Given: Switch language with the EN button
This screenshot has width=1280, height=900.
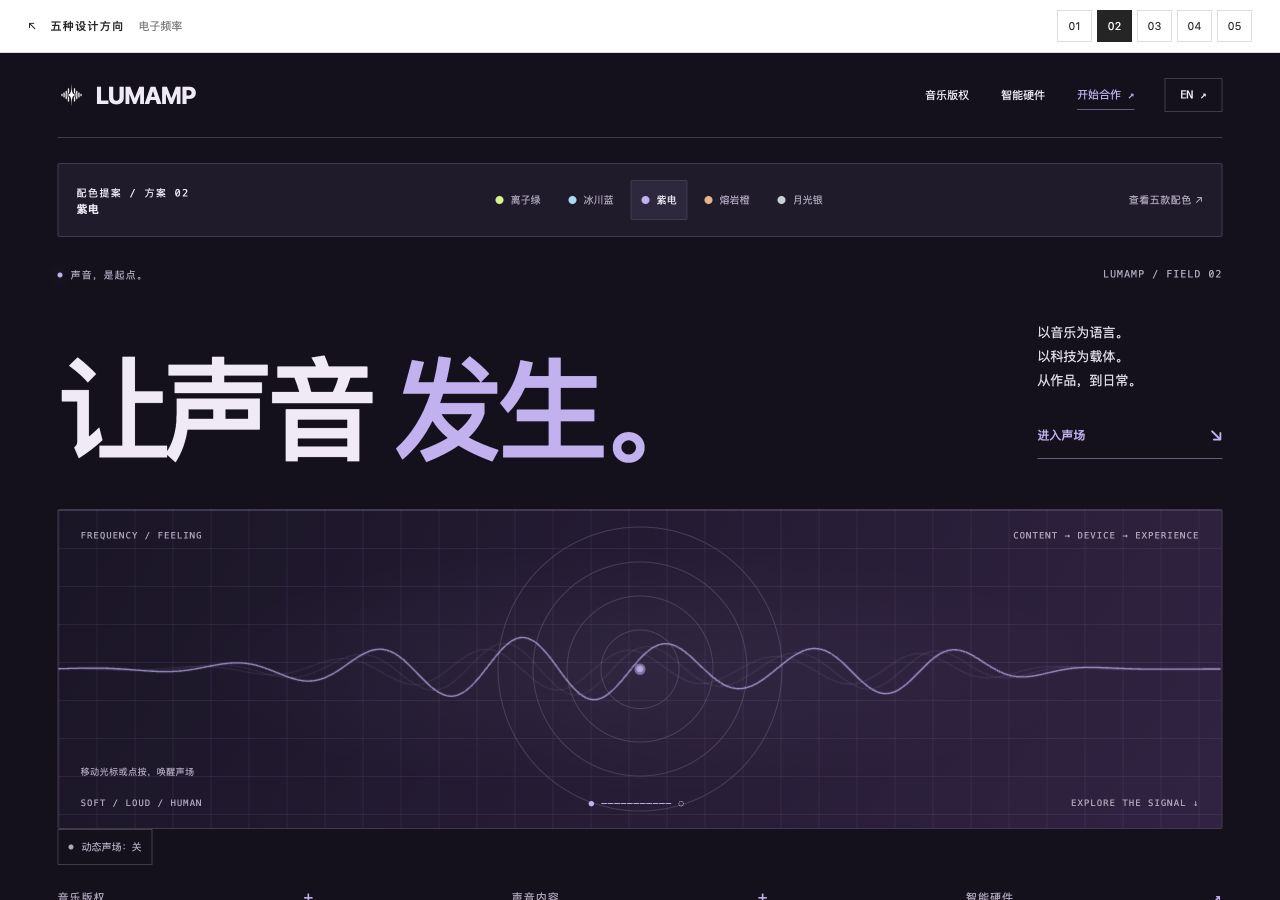Looking at the screenshot, I should [x=1193, y=95].
